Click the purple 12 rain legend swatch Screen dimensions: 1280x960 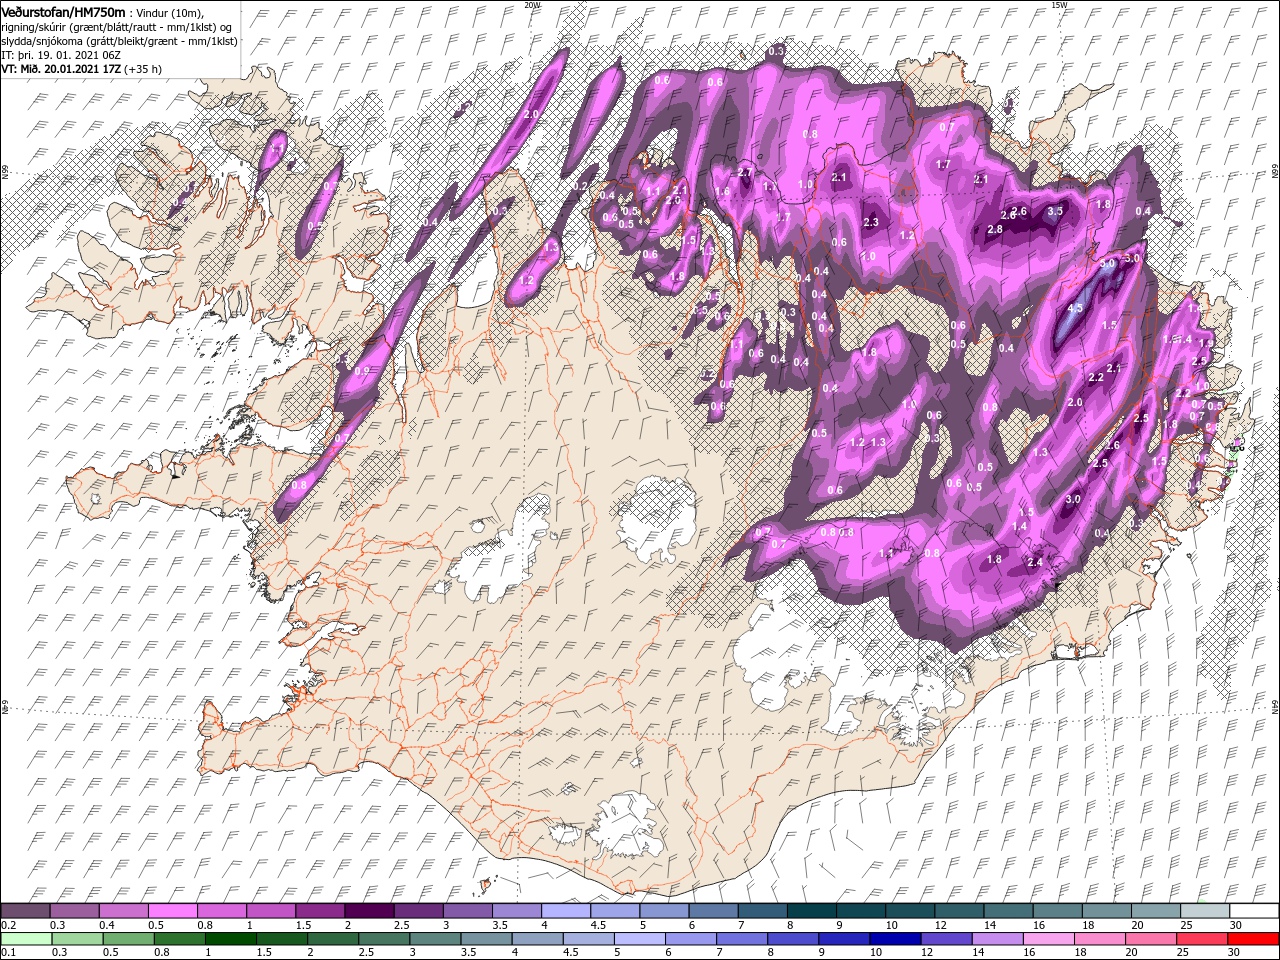pyautogui.click(x=947, y=940)
